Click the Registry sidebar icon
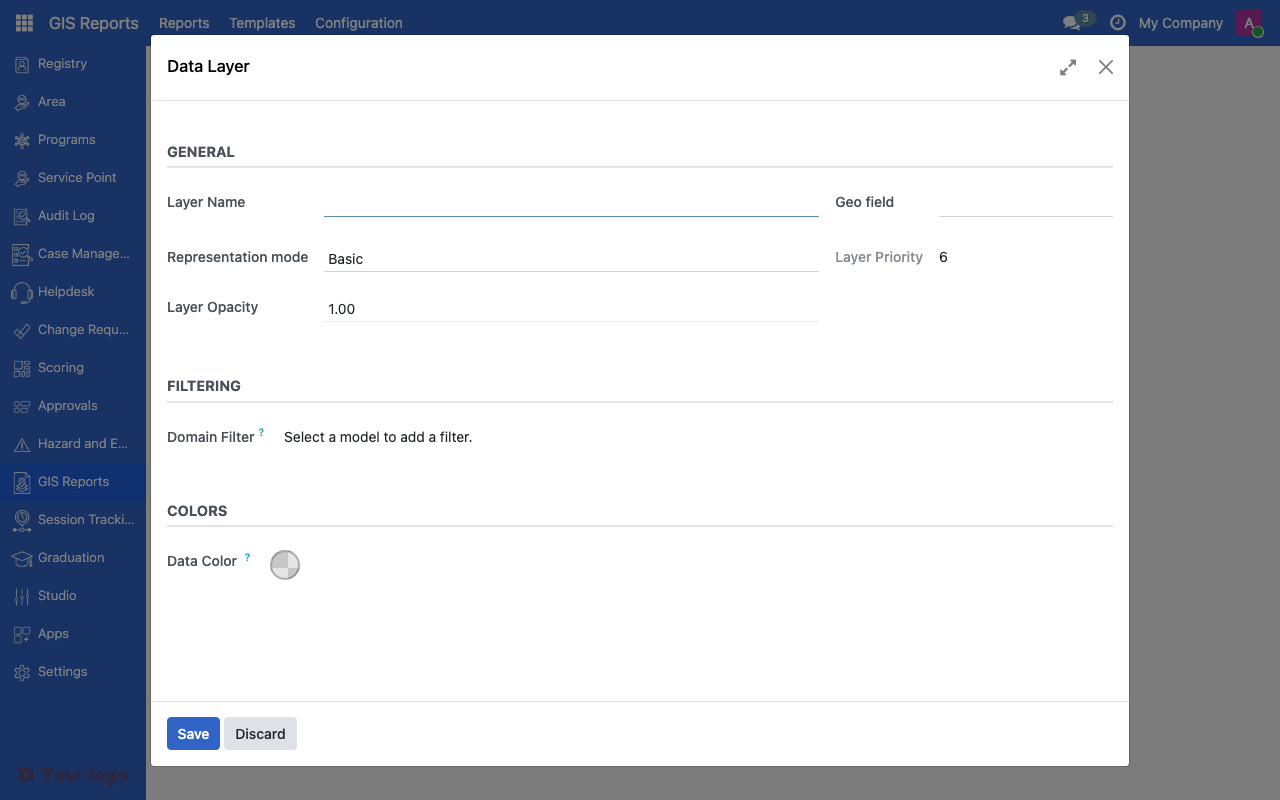 click(x=22, y=64)
